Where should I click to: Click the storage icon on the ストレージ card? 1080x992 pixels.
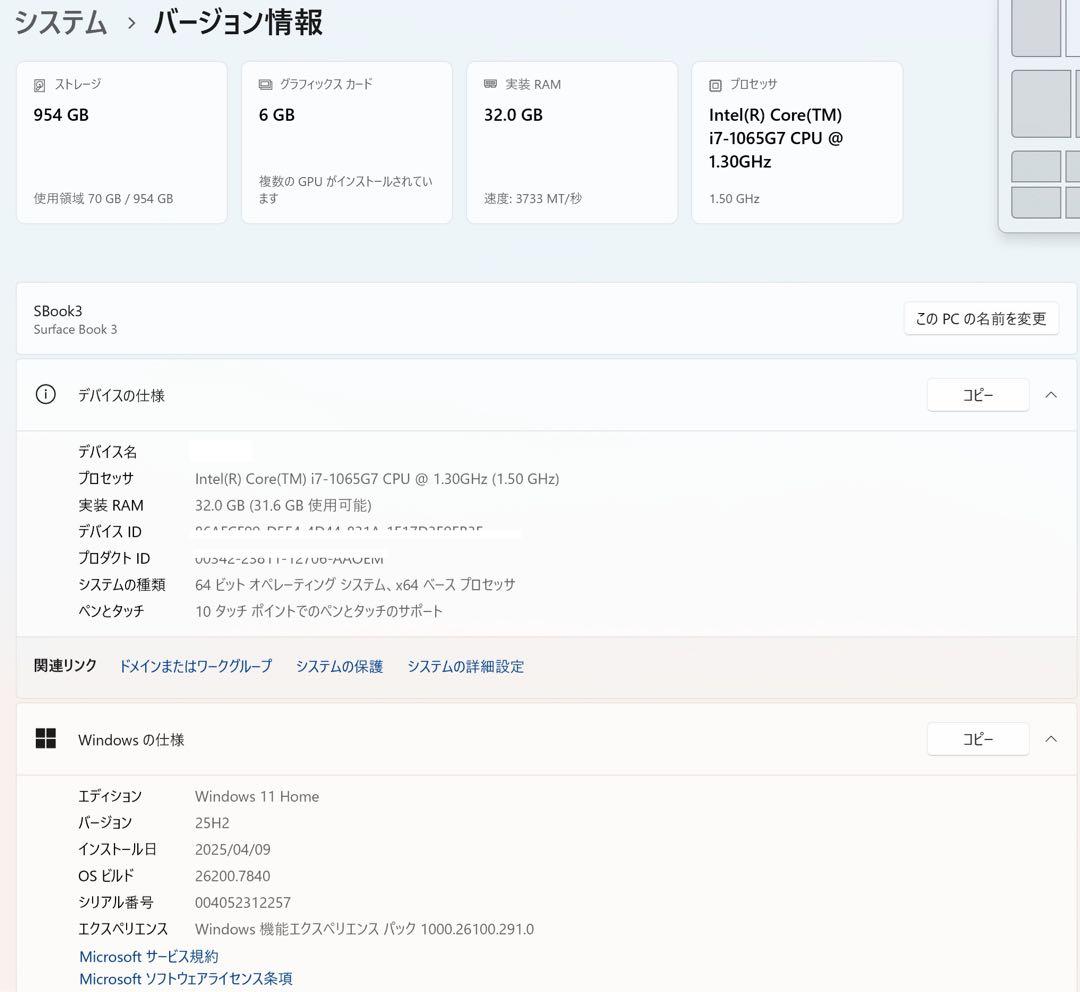click(x=40, y=84)
